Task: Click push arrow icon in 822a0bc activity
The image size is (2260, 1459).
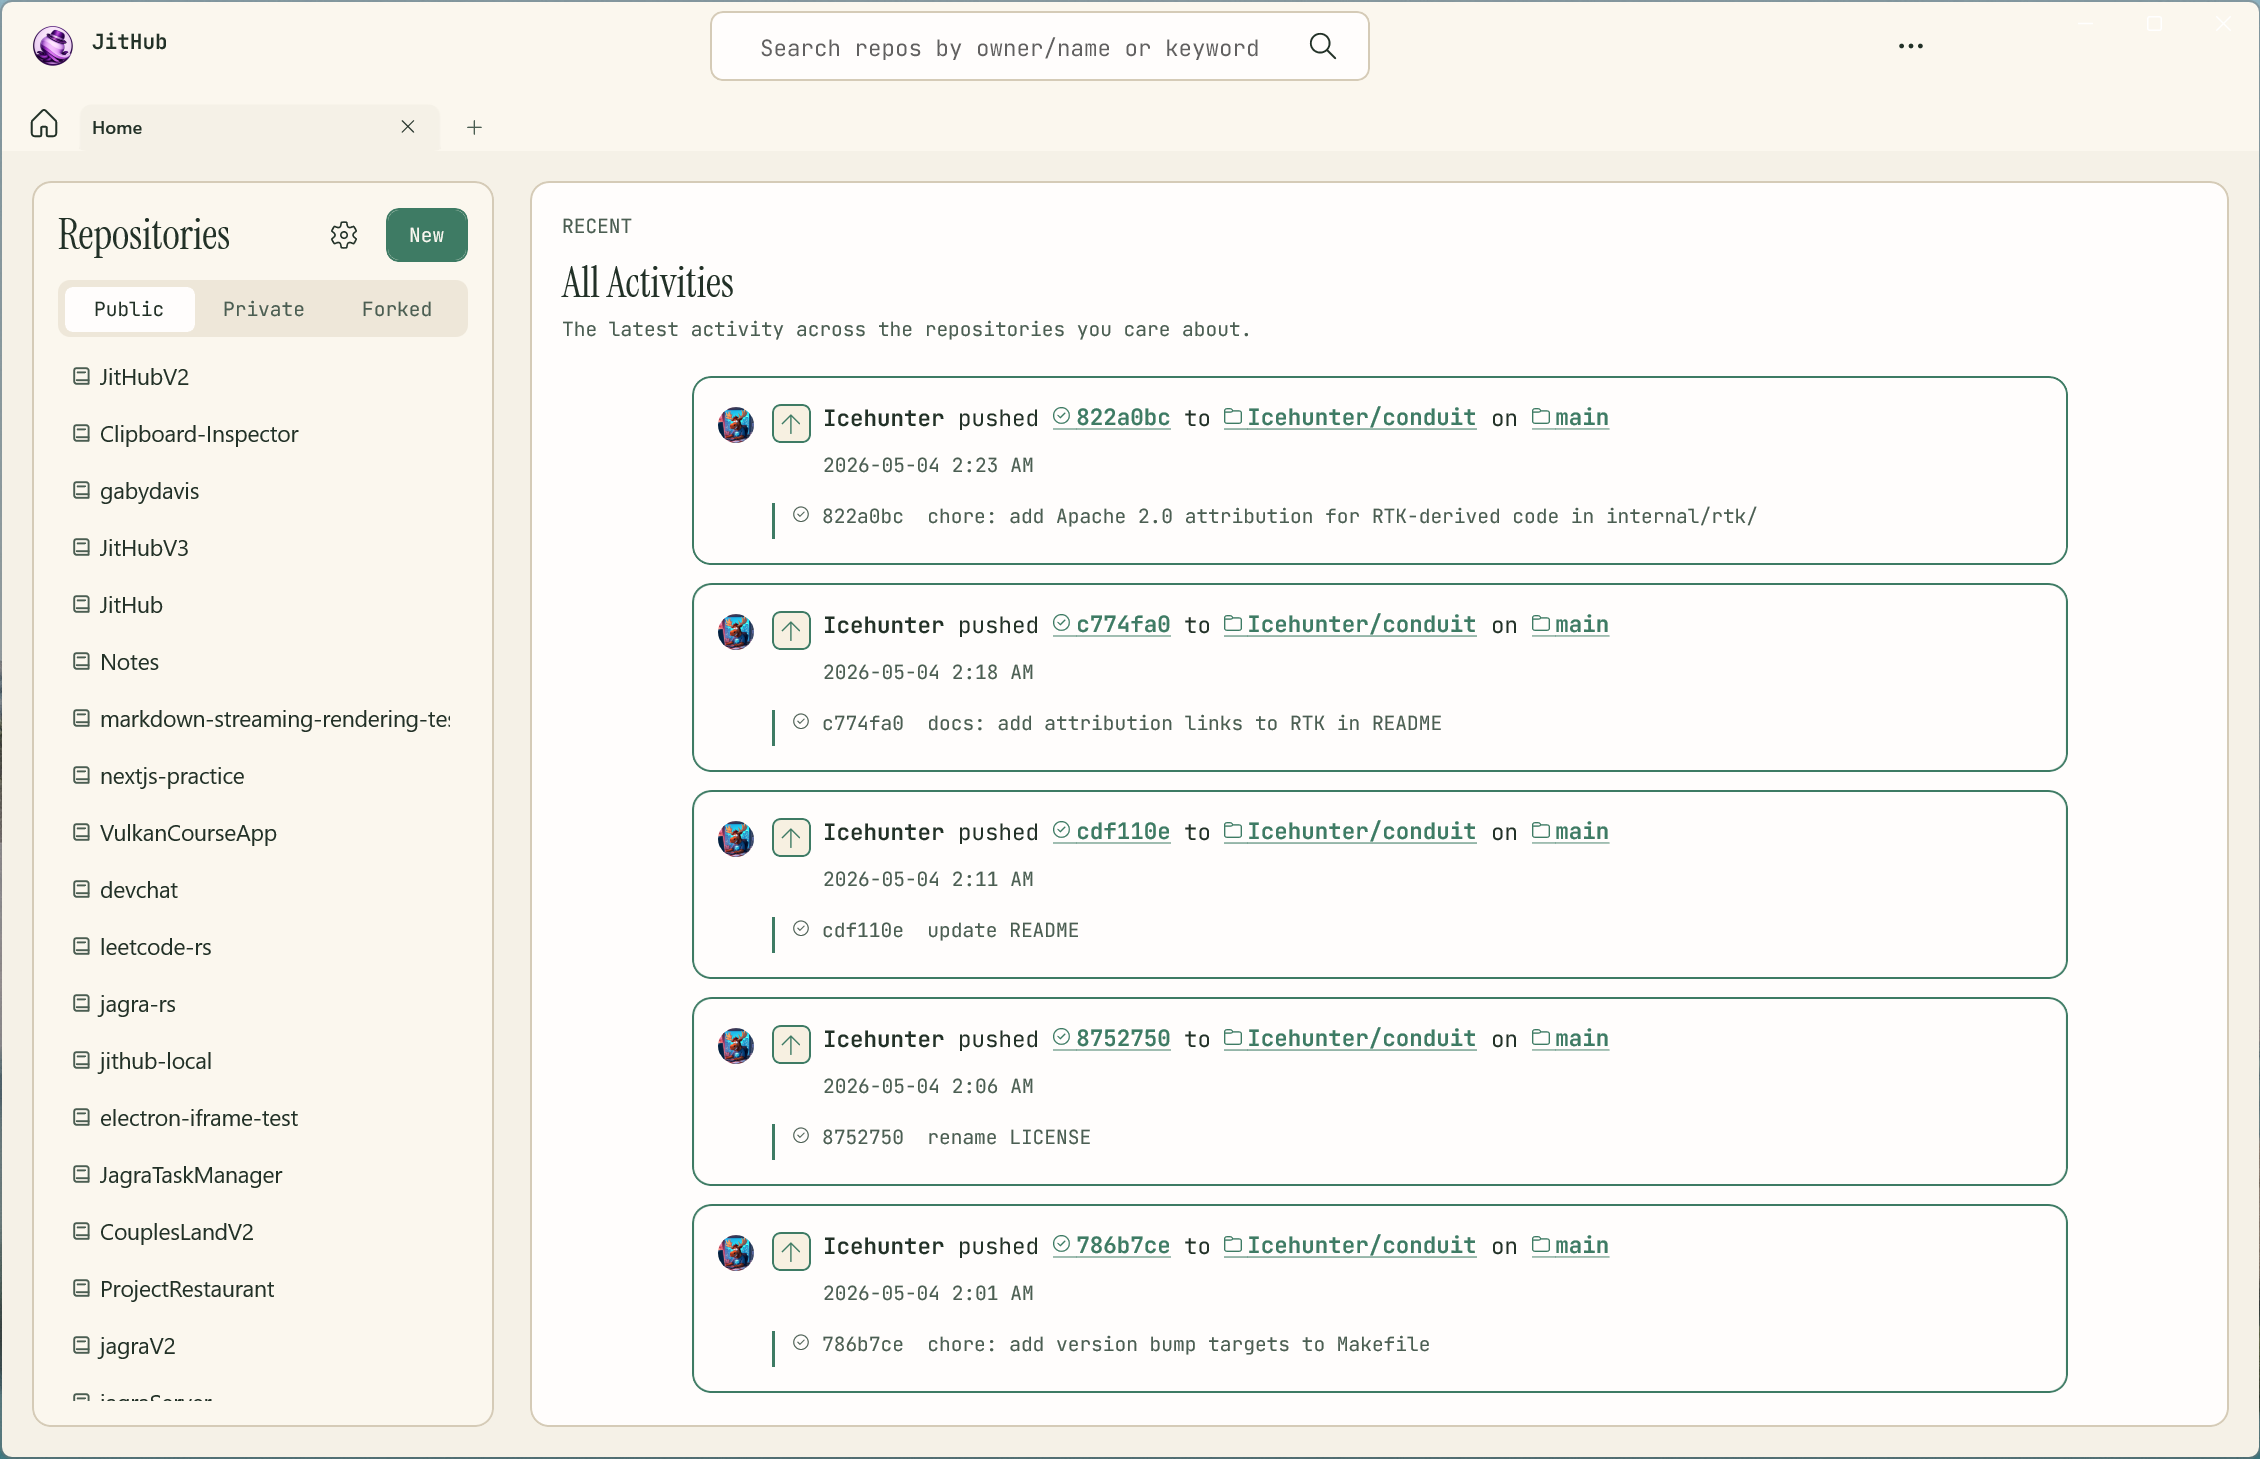Action: pyautogui.click(x=791, y=424)
